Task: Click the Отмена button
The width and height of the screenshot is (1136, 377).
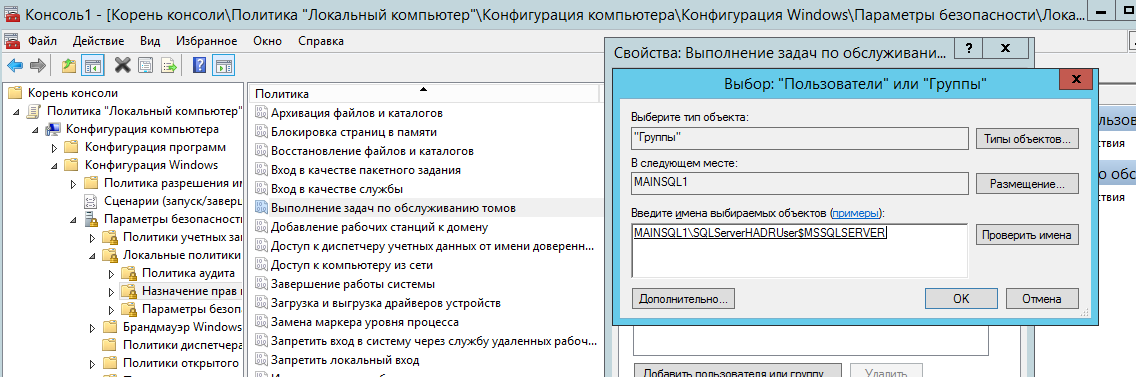Action: [1042, 298]
